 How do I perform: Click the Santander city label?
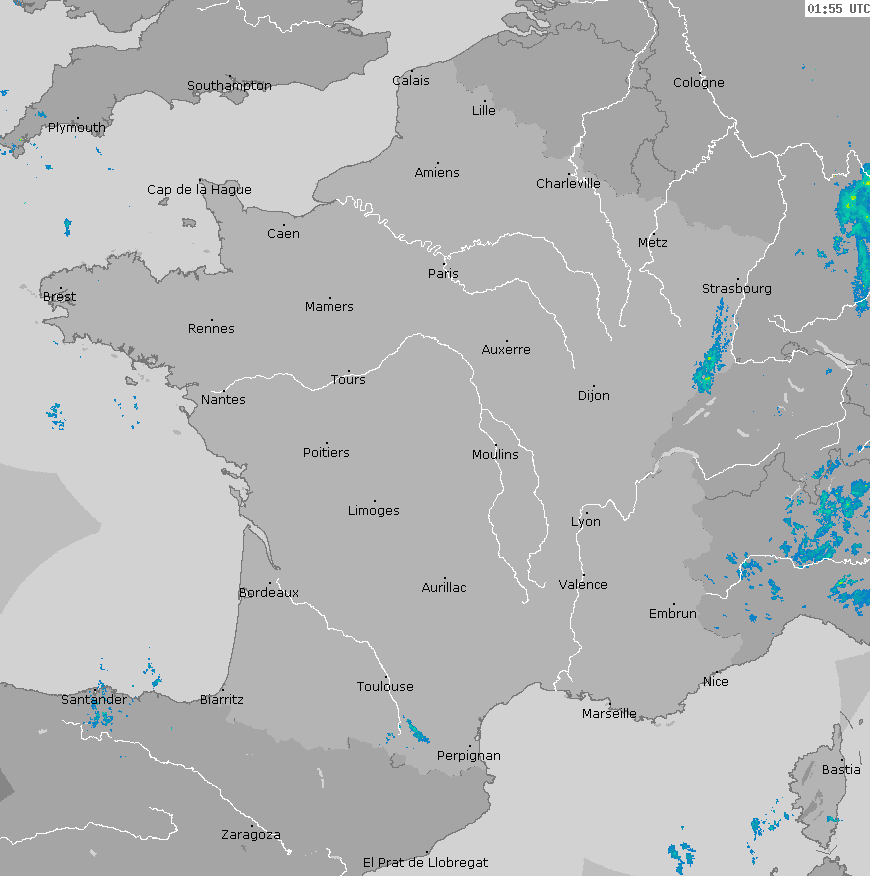[94, 700]
